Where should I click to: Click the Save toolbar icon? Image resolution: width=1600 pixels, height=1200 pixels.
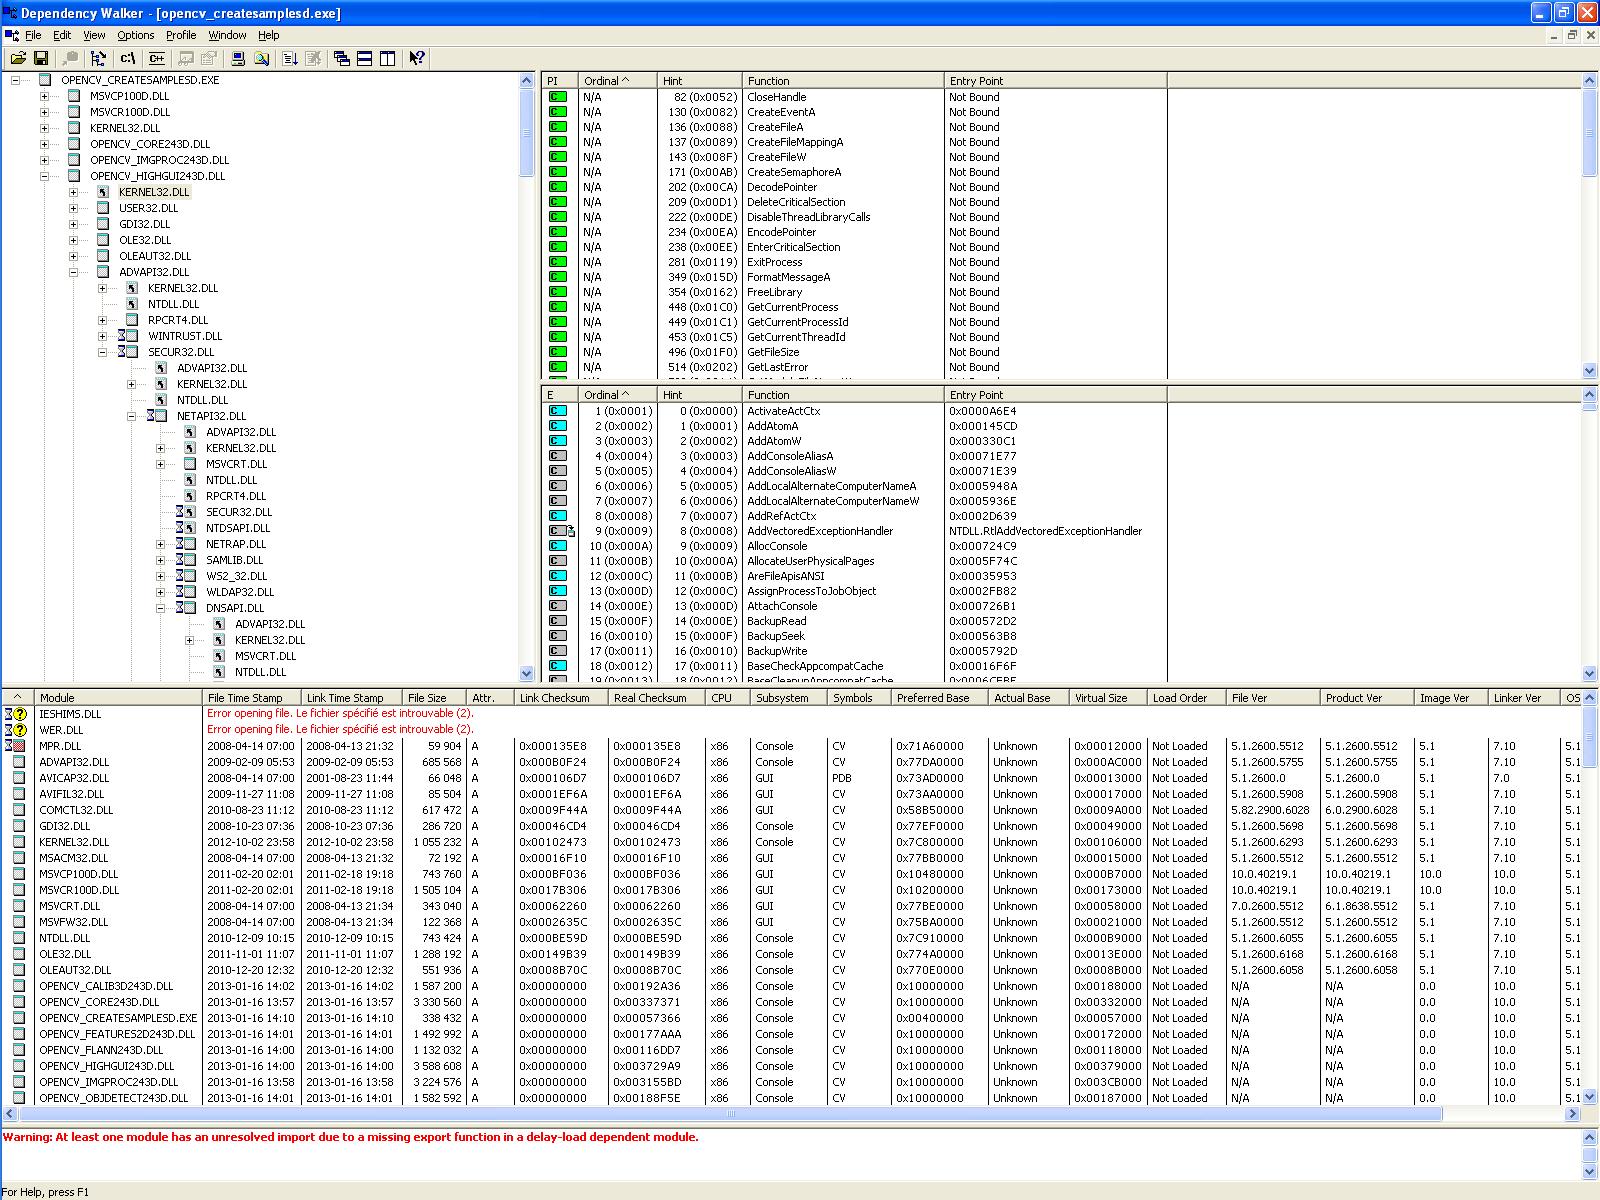tap(41, 58)
